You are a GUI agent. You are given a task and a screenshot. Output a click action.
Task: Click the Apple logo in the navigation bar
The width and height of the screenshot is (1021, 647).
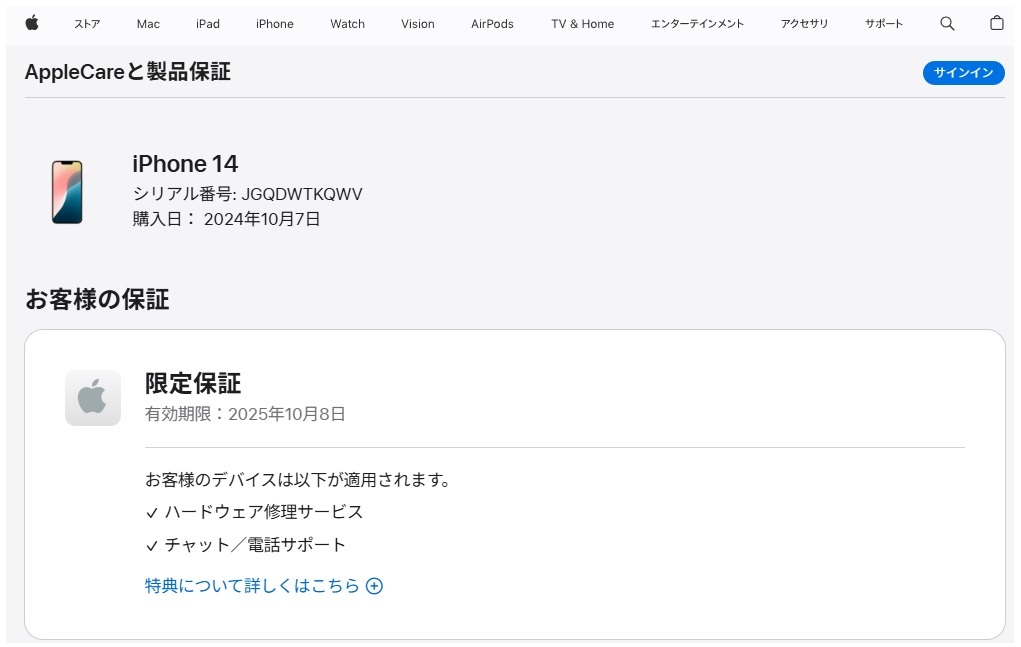(x=32, y=23)
